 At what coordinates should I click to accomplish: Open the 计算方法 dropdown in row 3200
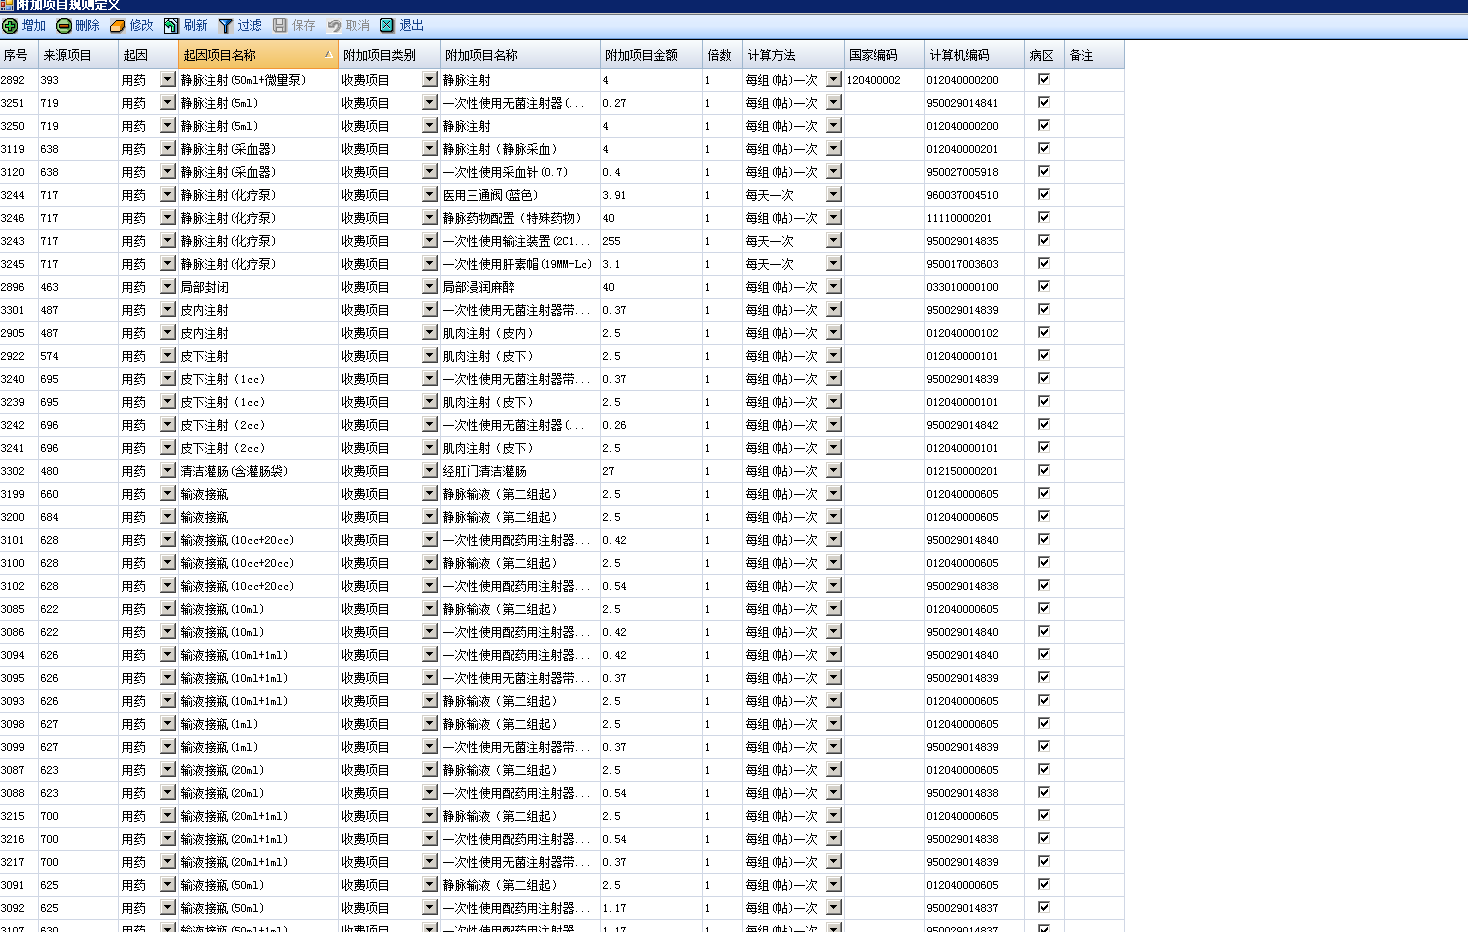click(x=834, y=516)
